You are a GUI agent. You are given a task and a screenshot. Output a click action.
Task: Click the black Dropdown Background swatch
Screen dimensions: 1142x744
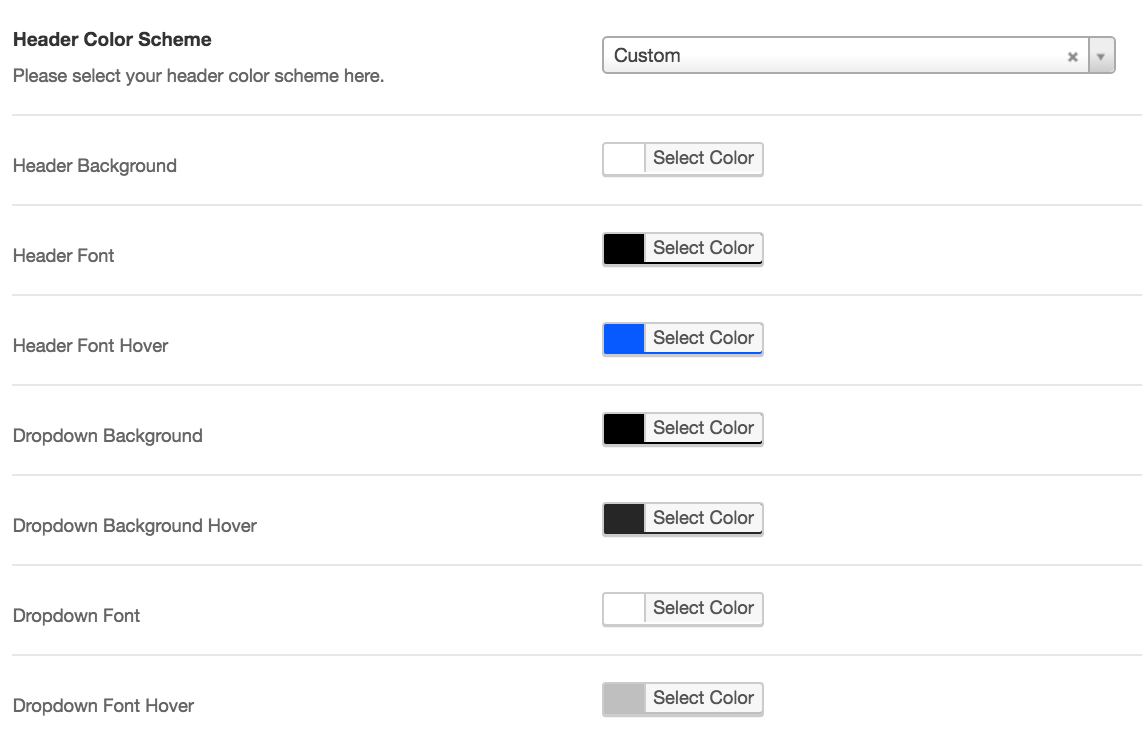click(x=624, y=429)
